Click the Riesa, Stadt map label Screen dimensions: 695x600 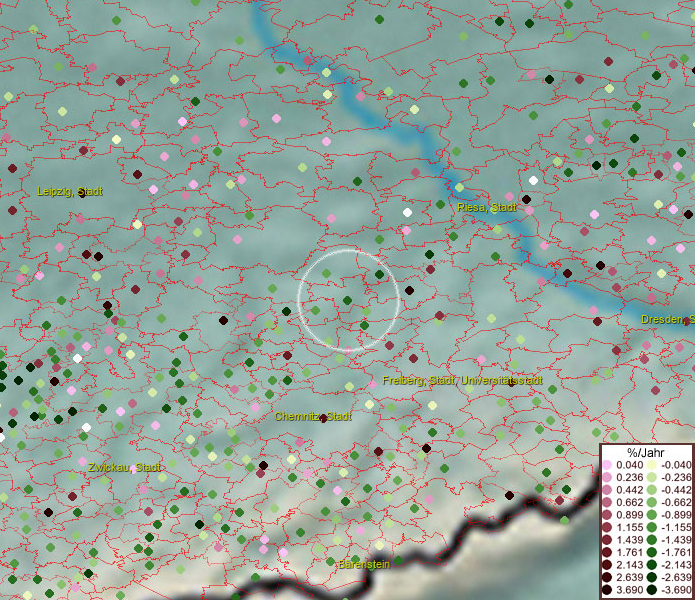coord(487,207)
